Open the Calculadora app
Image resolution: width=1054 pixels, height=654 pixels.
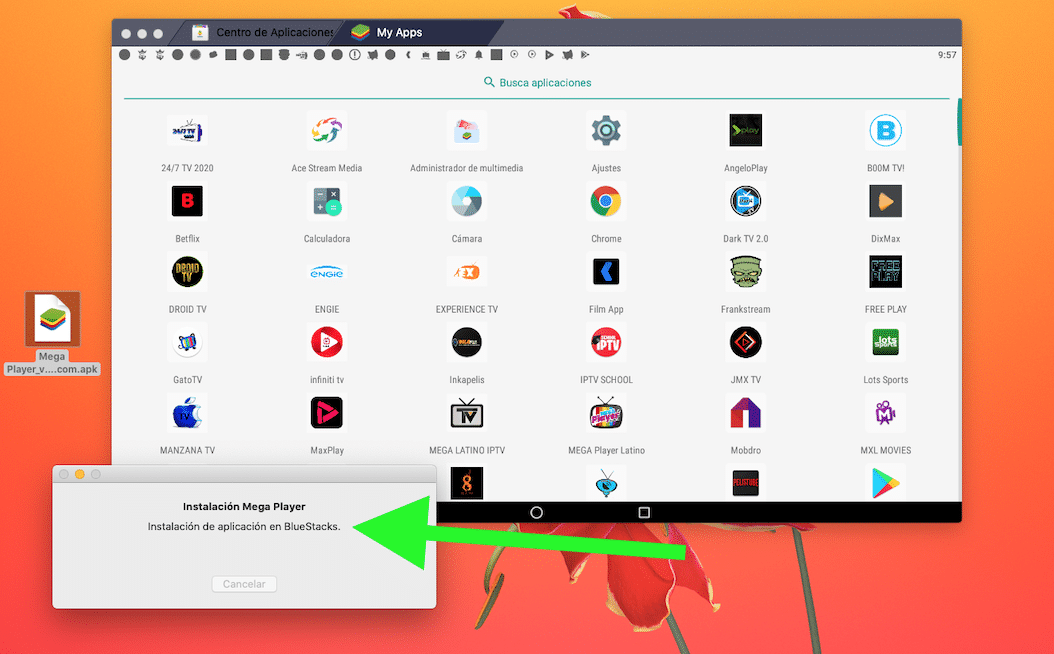point(327,201)
